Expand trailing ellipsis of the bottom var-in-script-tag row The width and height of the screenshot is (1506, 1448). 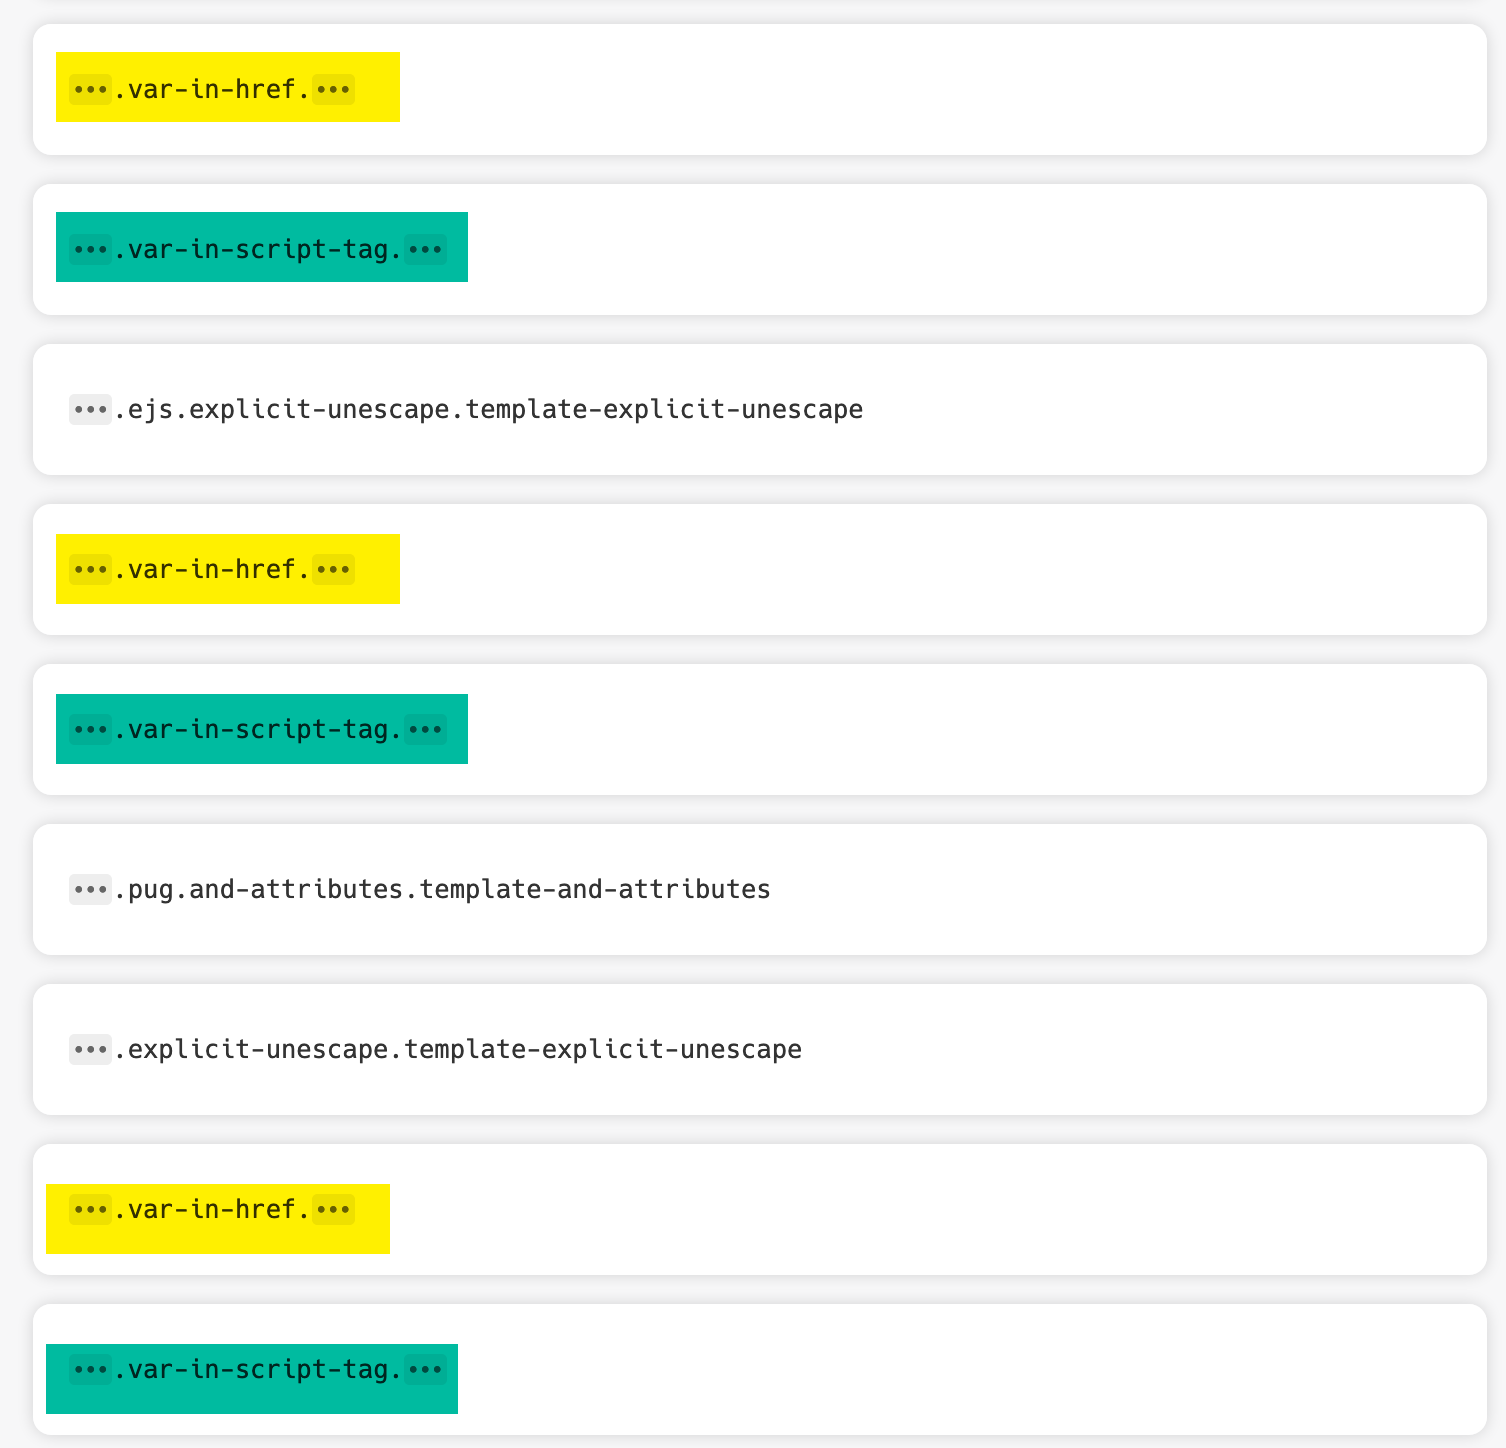point(424,1370)
